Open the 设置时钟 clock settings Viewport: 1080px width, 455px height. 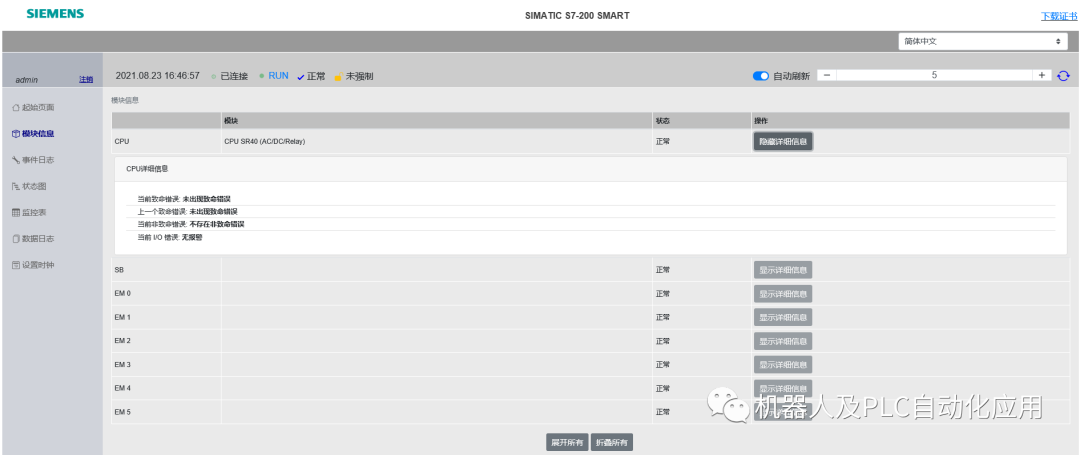[x=33, y=265]
